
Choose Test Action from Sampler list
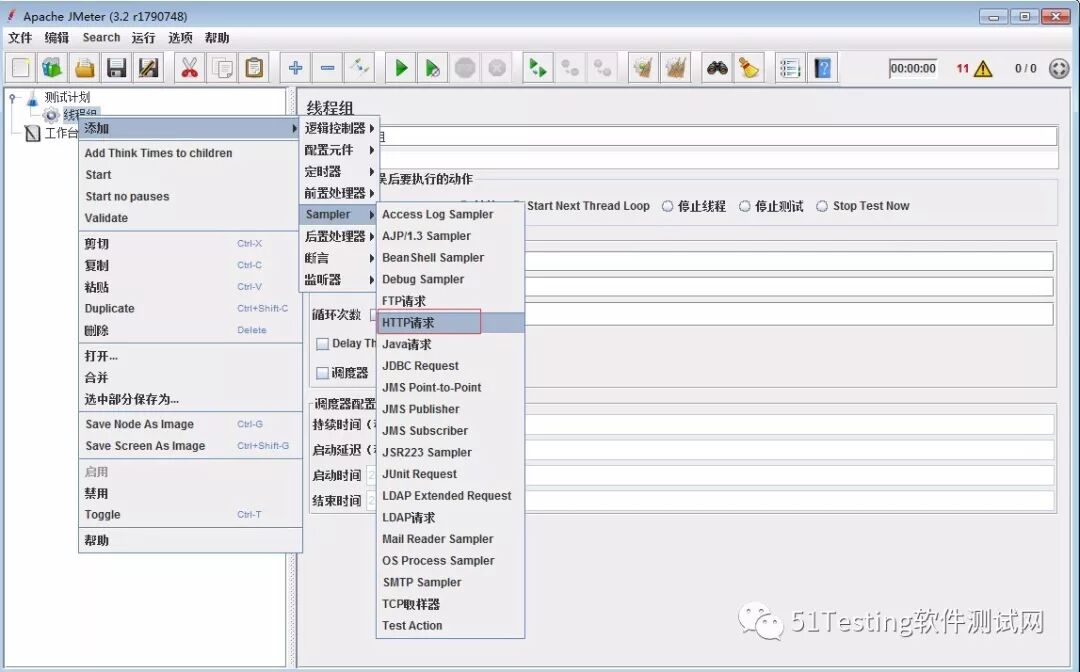click(450, 625)
